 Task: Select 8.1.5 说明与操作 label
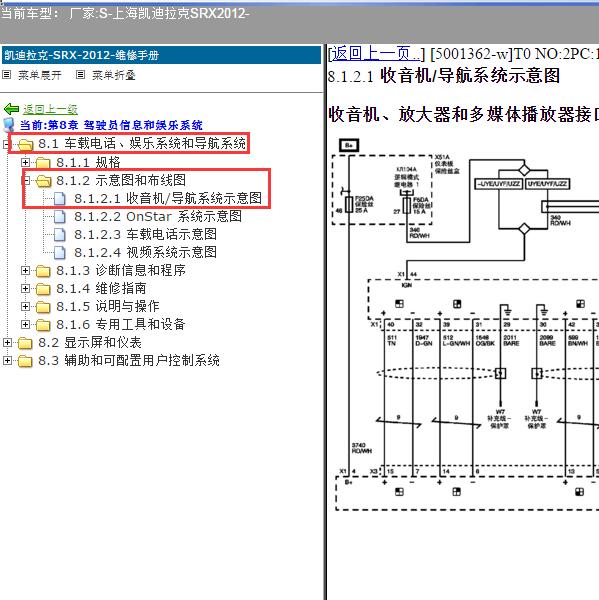(108, 307)
